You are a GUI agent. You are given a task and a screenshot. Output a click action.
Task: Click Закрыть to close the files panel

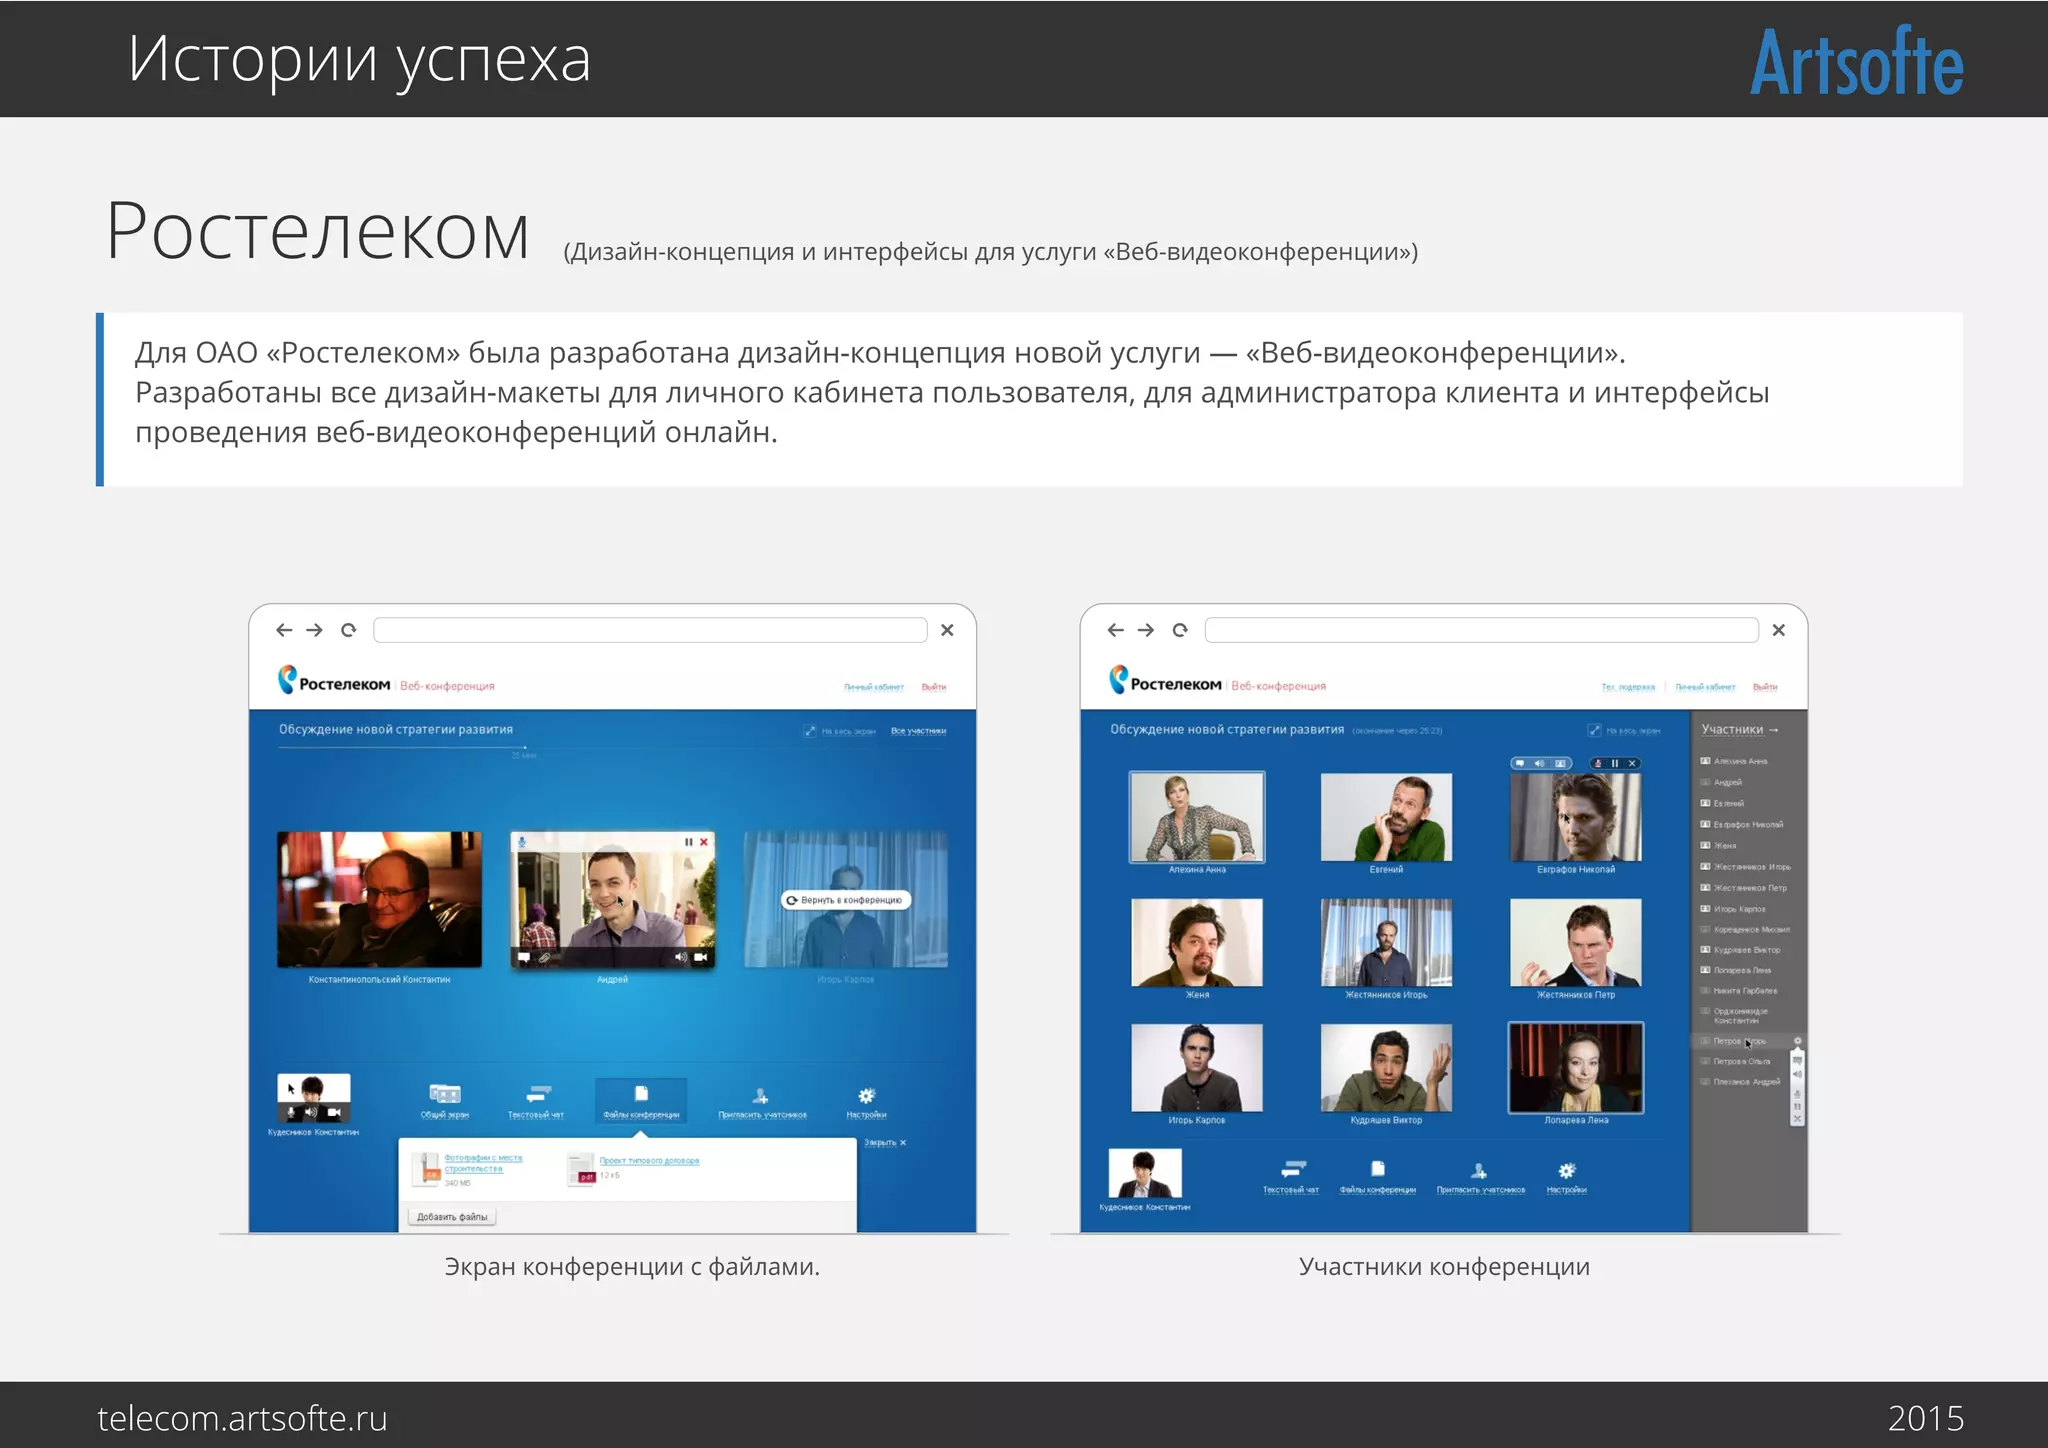pos(885,1142)
